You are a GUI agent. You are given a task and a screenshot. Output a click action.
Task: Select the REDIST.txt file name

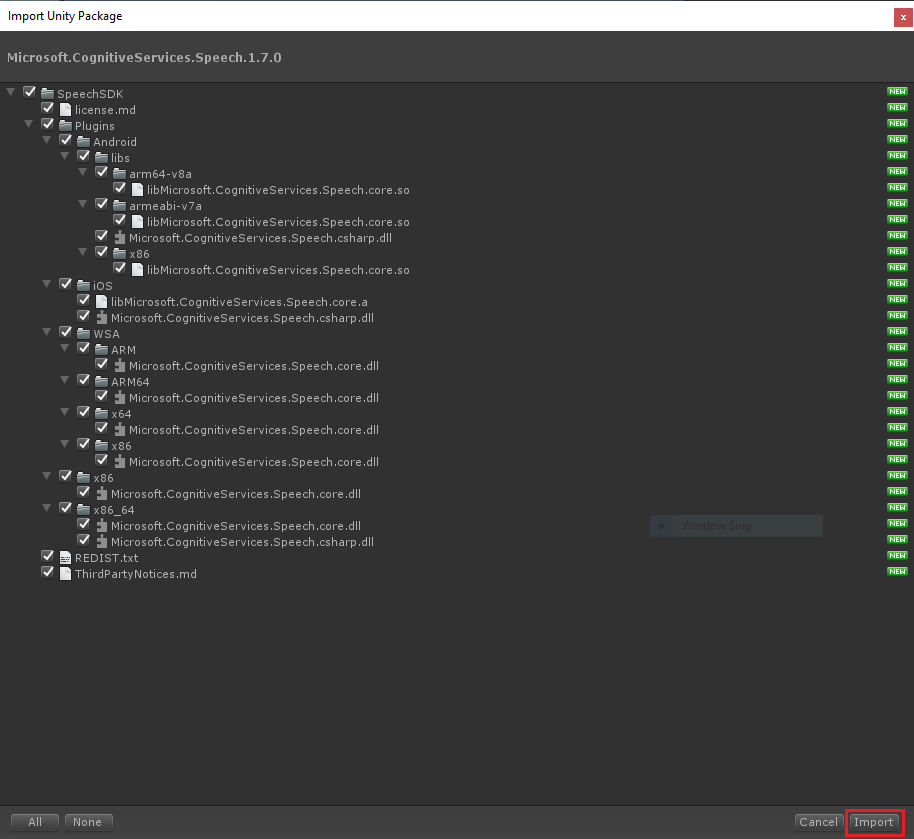pyautogui.click(x=107, y=559)
